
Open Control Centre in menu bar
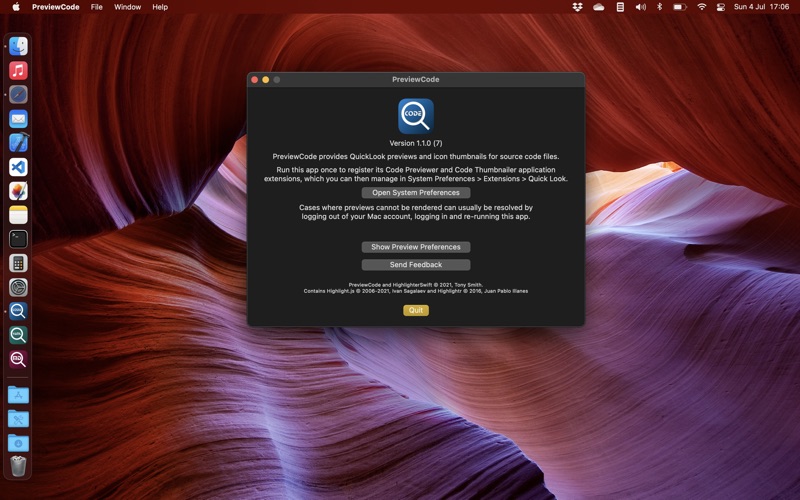tap(720, 7)
